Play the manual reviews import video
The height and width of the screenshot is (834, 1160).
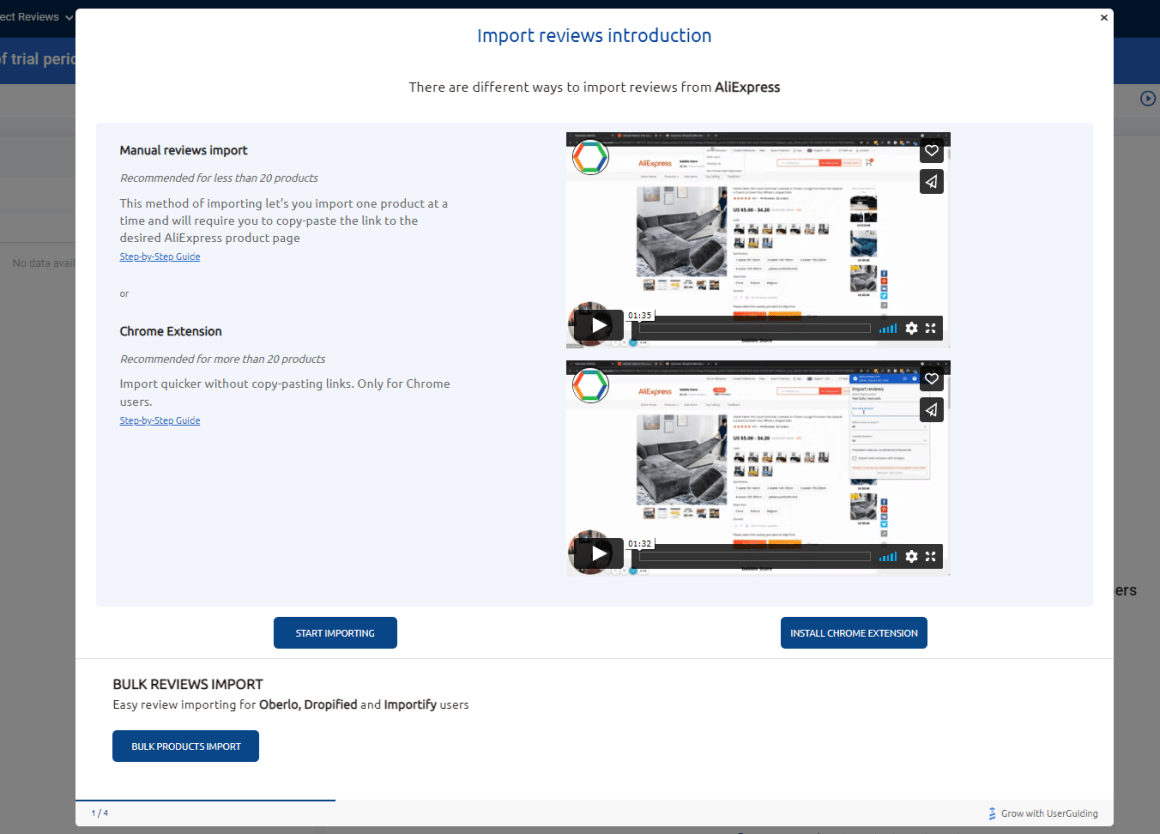click(598, 326)
